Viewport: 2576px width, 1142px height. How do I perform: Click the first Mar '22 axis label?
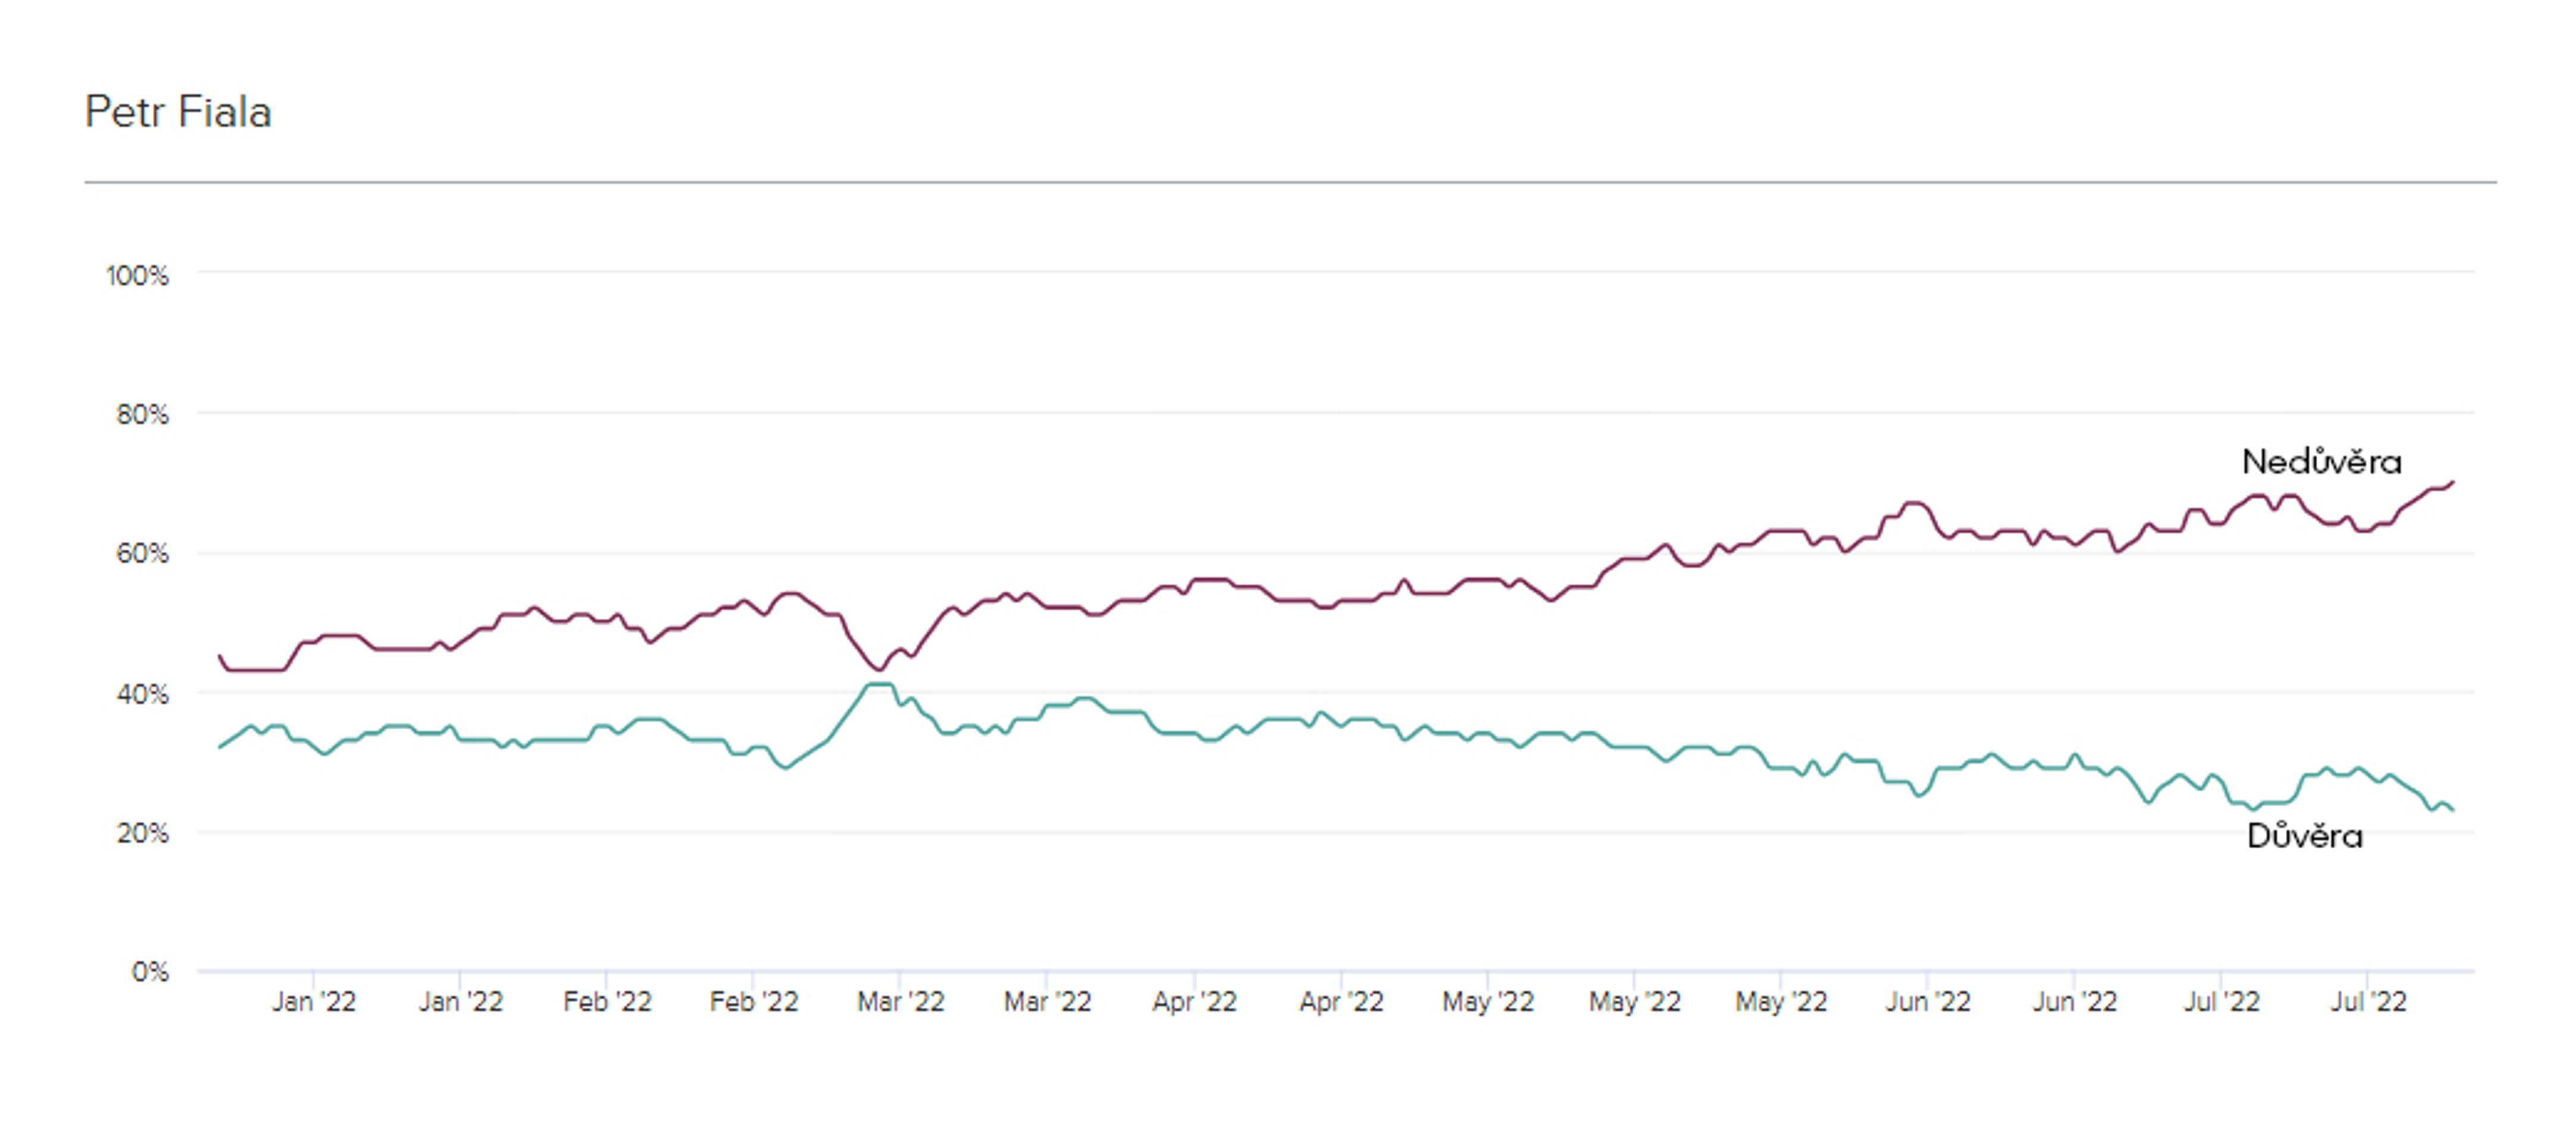[901, 1001]
